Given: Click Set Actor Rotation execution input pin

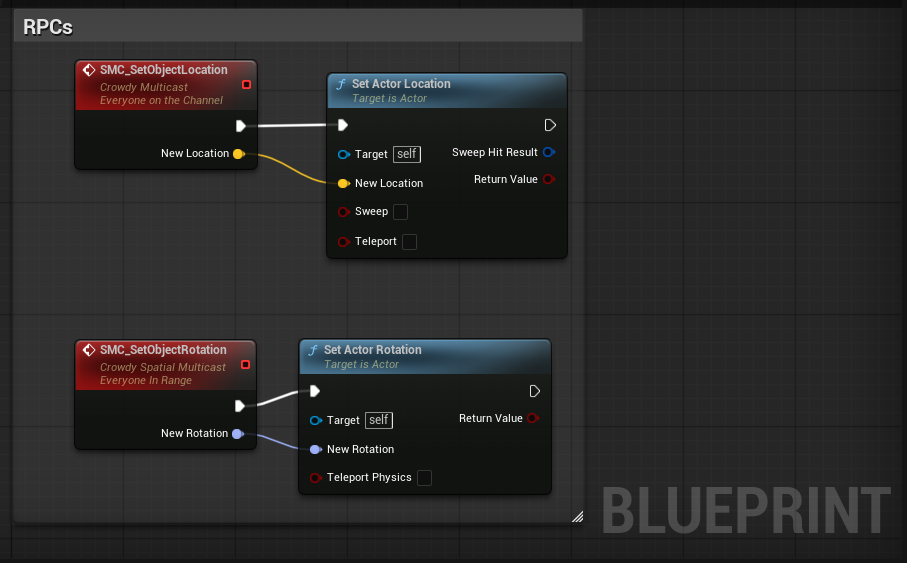Looking at the screenshot, I should coord(315,391).
